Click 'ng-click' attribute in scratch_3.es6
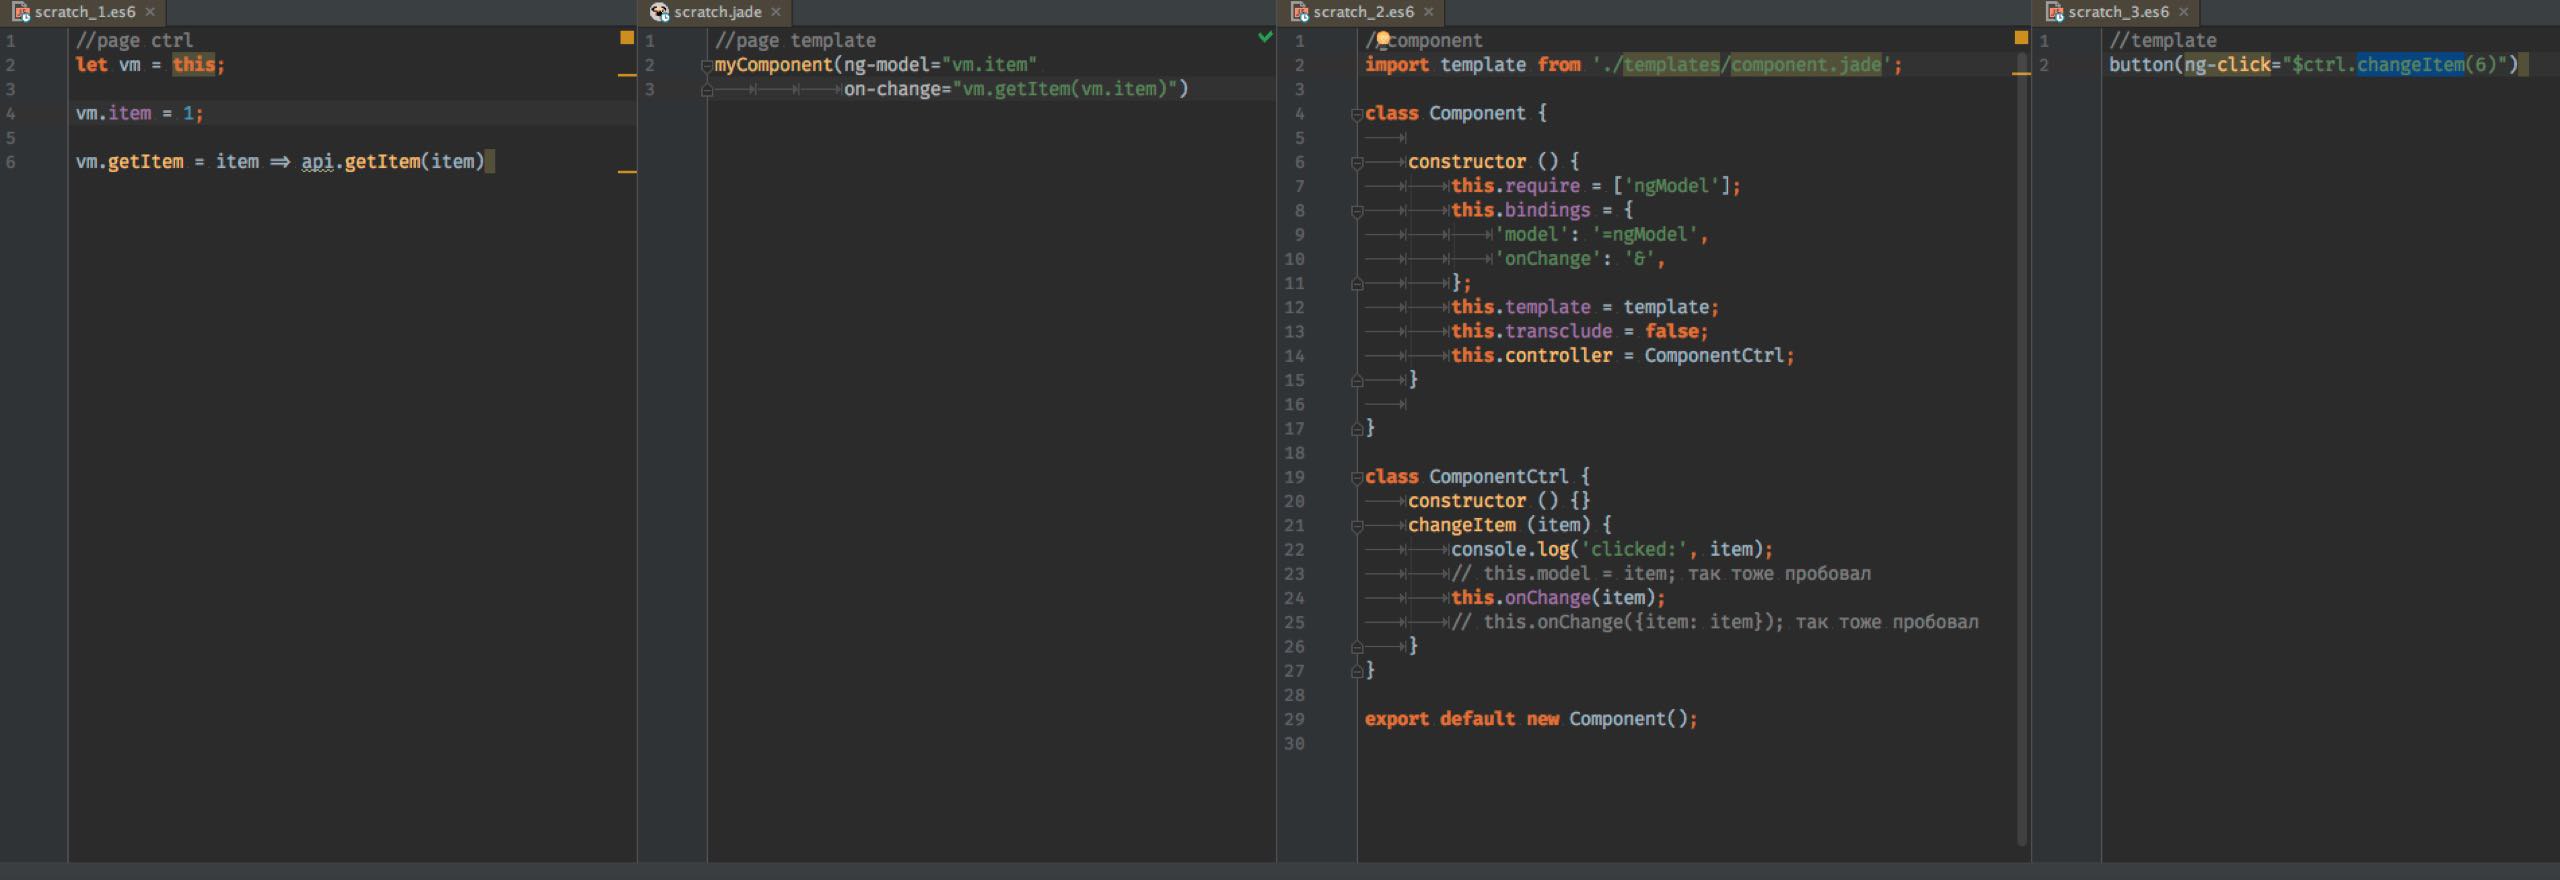This screenshot has width=2560, height=880. coord(2227,65)
